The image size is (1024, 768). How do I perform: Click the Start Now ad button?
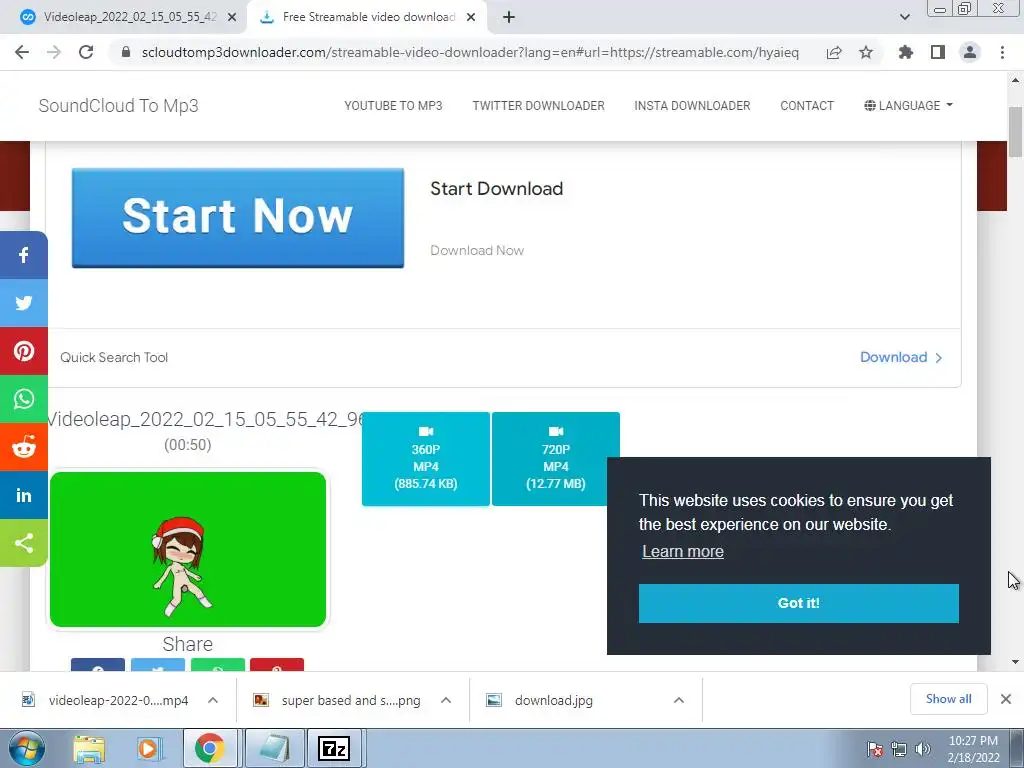coord(238,217)
